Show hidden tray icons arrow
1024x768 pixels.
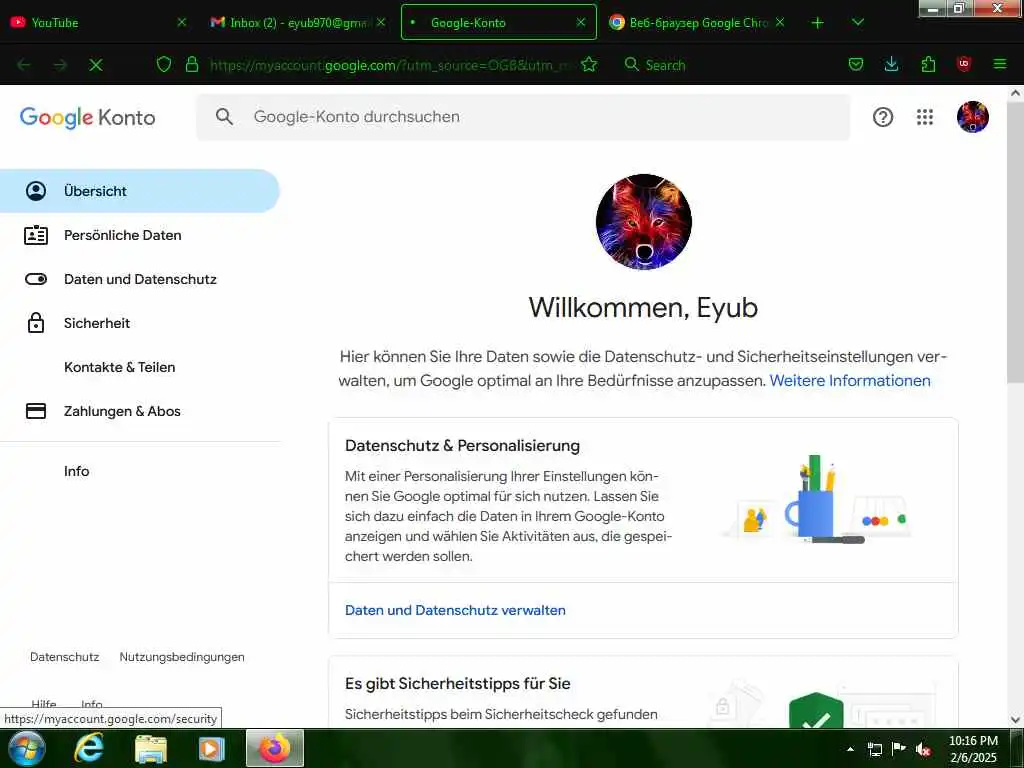pyautogui.click(x=850, y=749)
